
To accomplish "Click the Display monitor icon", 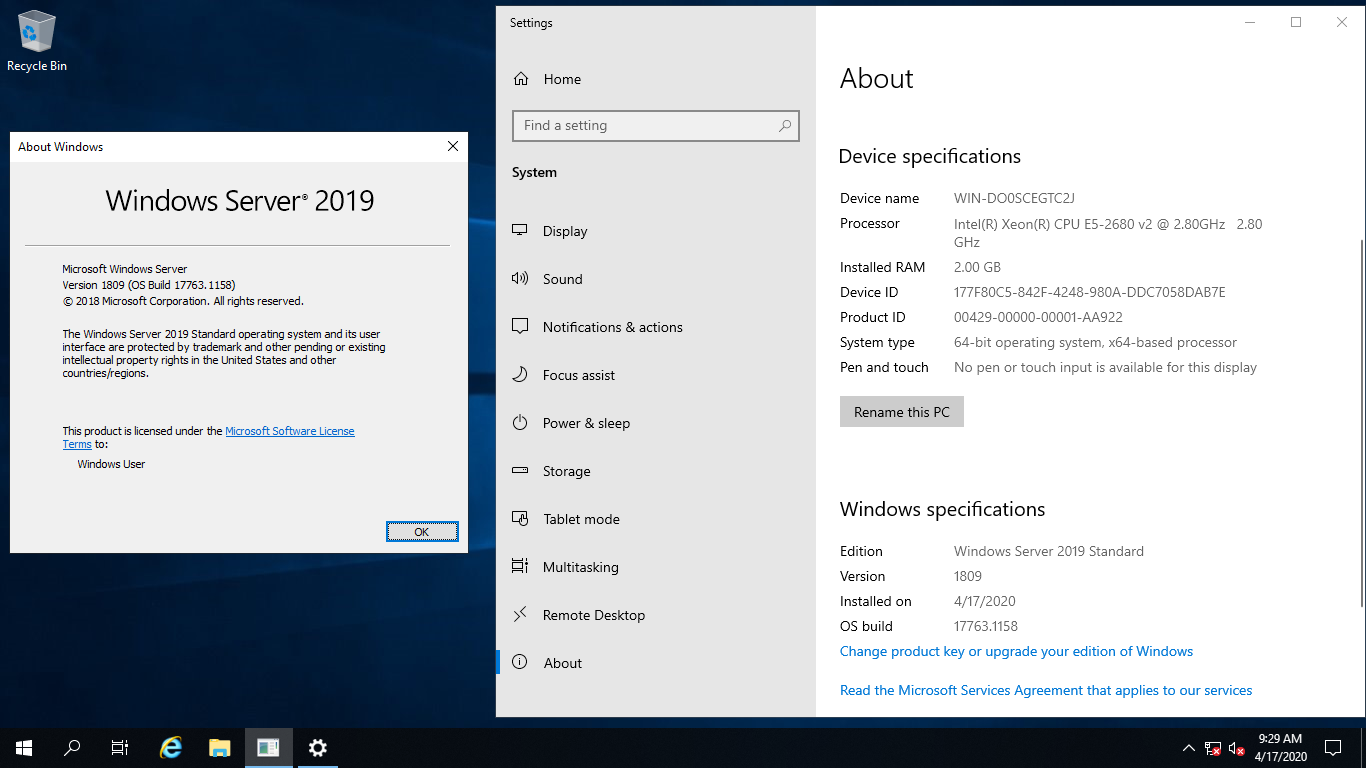I will [x=520, y=231].
